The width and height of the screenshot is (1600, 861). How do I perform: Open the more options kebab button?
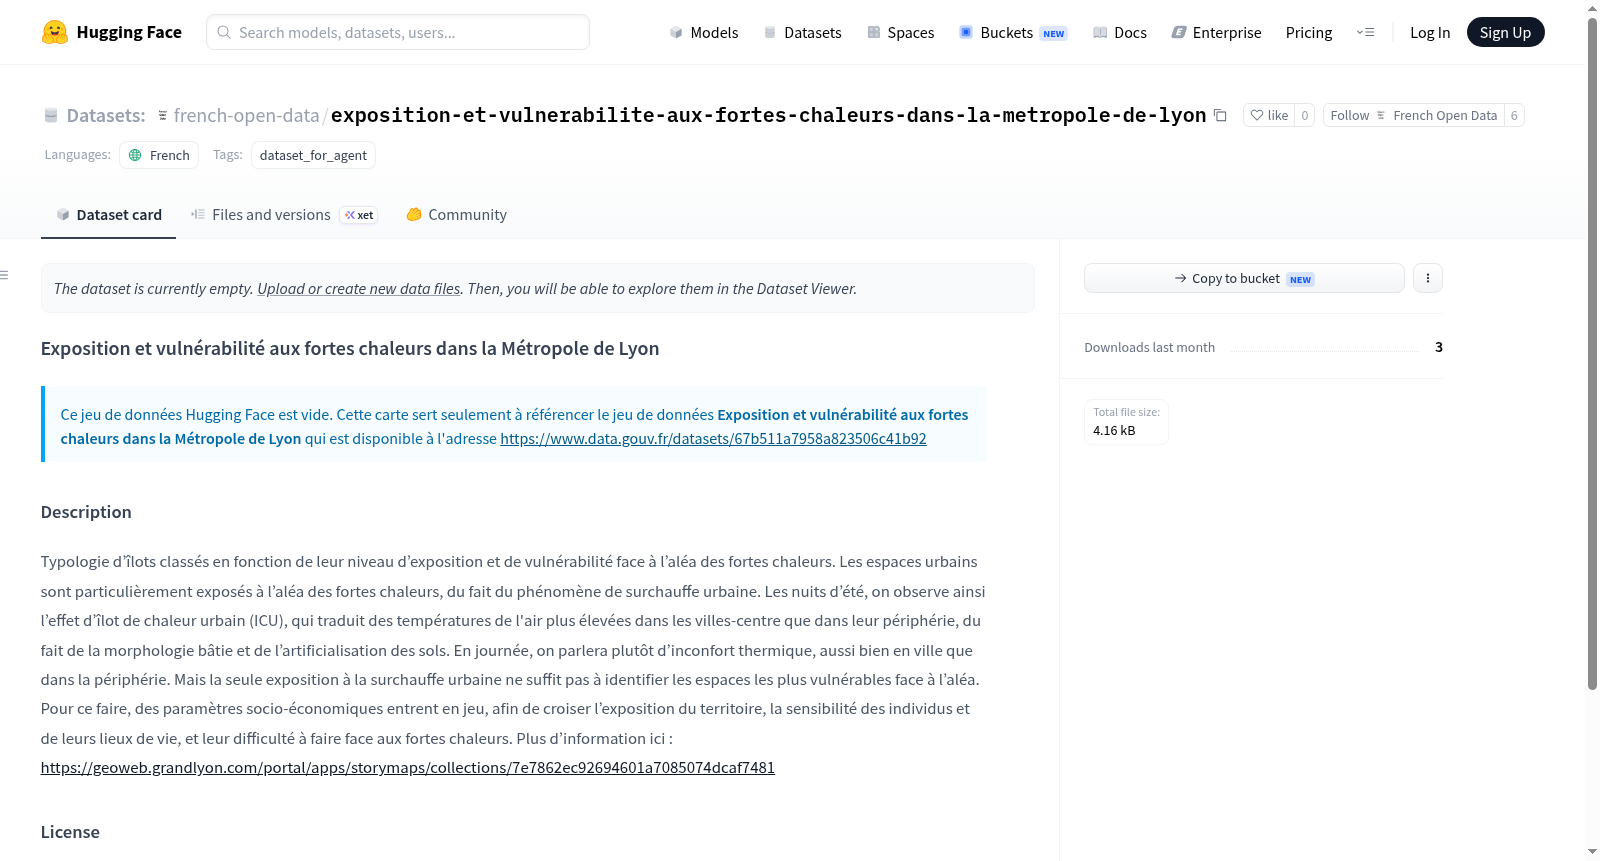pos(1428,278)
